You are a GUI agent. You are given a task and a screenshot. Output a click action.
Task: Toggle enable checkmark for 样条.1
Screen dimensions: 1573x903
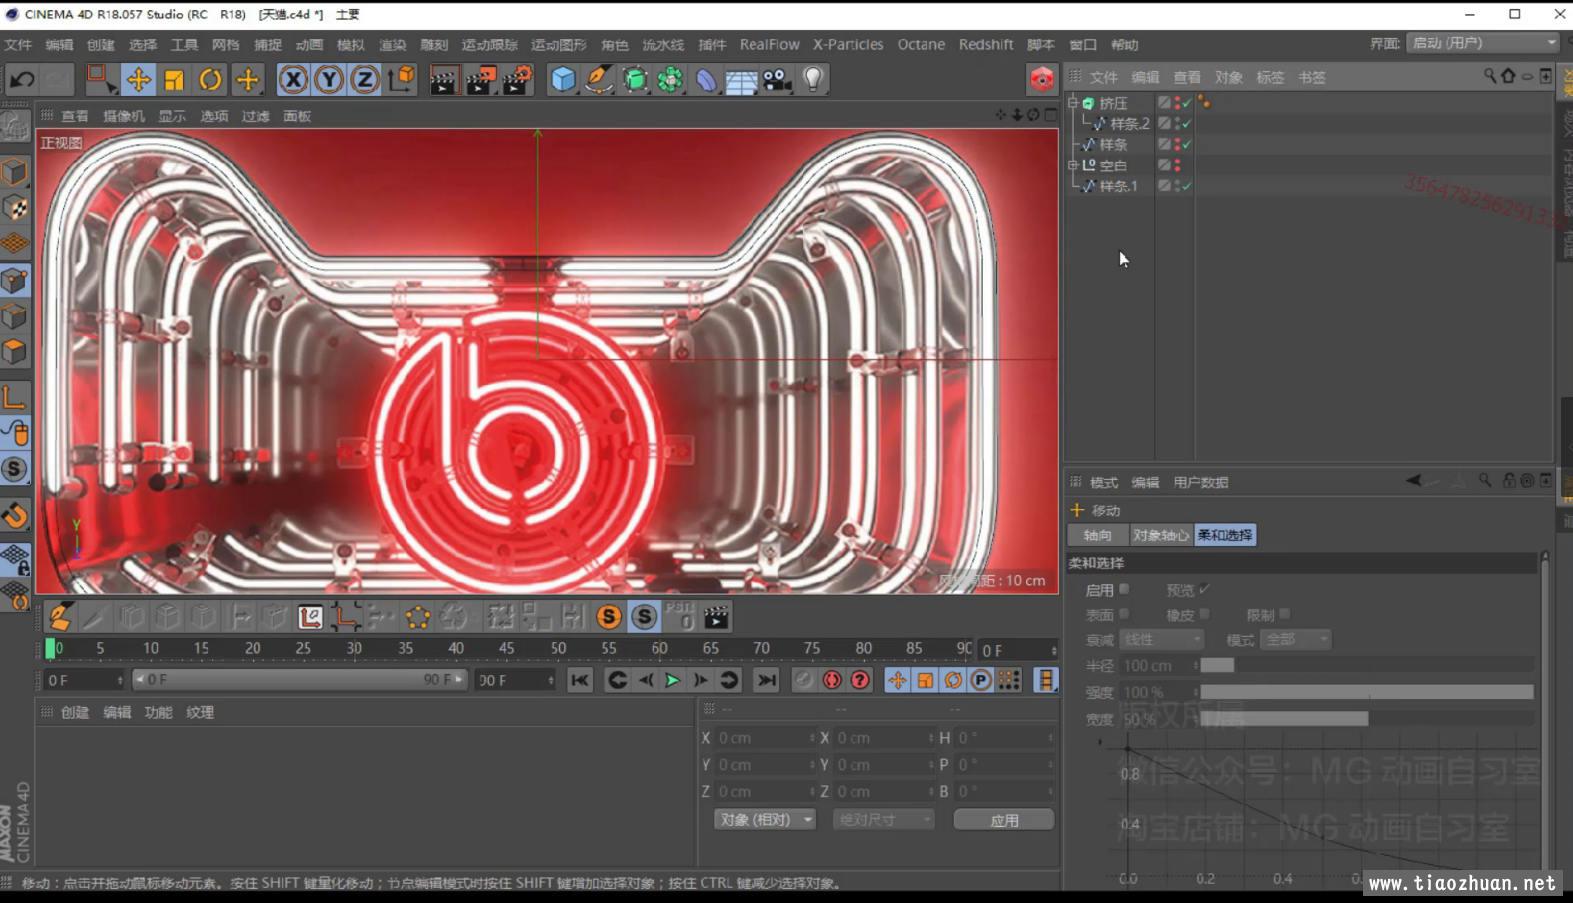coord(1187,186)
